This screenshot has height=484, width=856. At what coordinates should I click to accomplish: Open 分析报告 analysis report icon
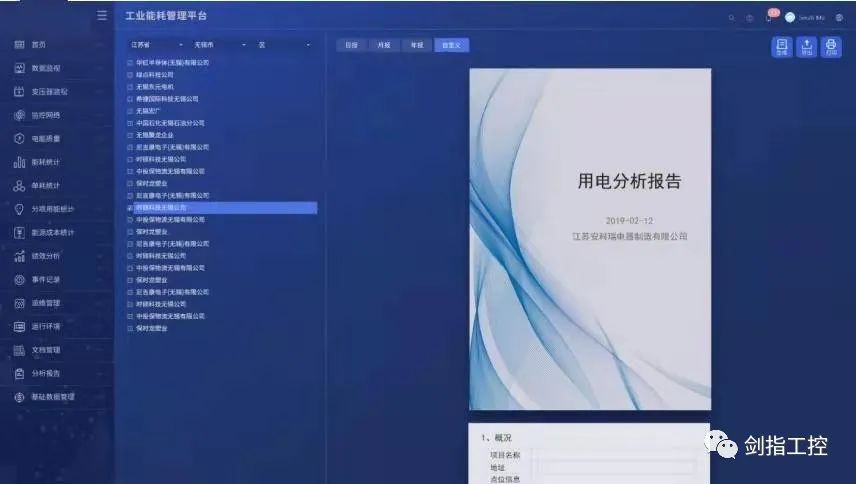tap(19, 373)
